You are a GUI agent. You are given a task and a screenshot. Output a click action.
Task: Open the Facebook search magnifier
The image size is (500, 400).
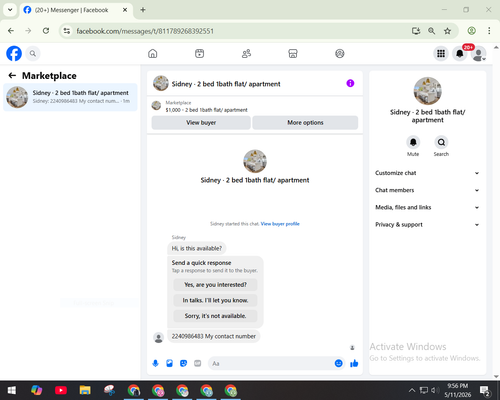[x=33, y=53]
